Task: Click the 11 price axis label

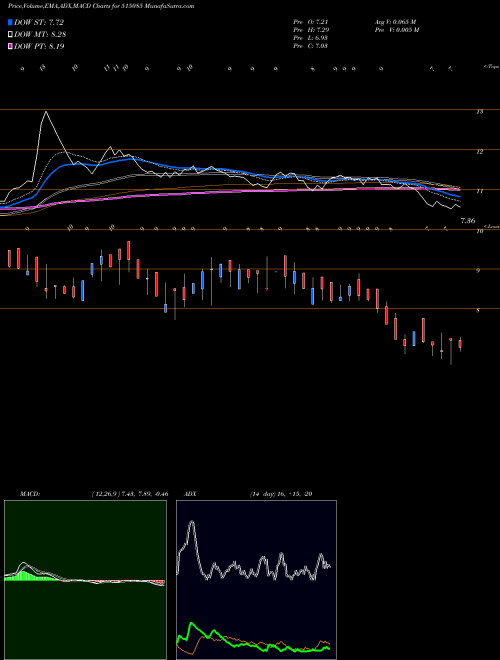Action: click(x=479, y=192)
